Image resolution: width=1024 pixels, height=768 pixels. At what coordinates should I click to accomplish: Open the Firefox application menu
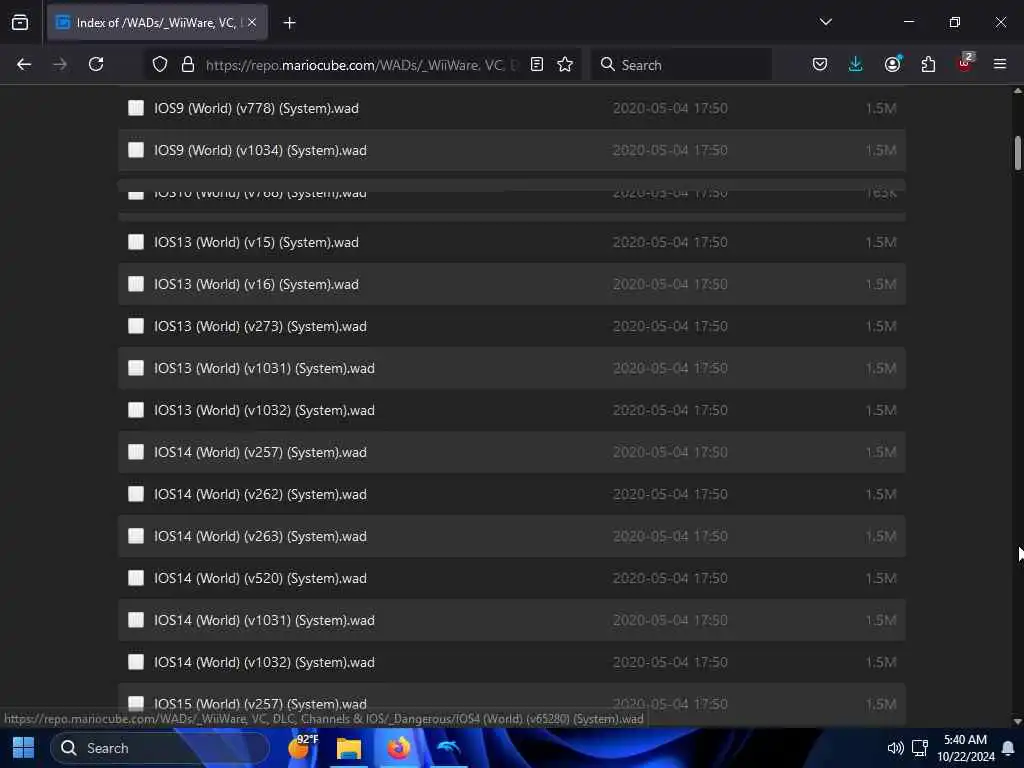[1000, 64]
